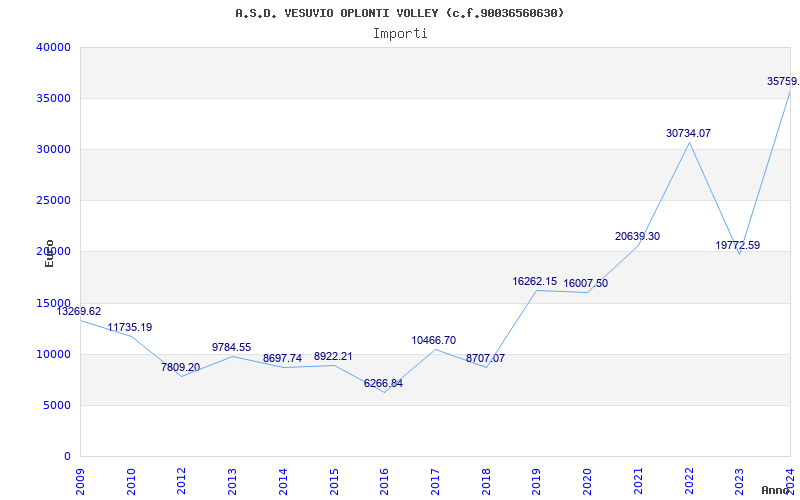The height and width of the screenshot is (500, 800).
Task: Click x-axis year 2019
Action: (537, 482)
